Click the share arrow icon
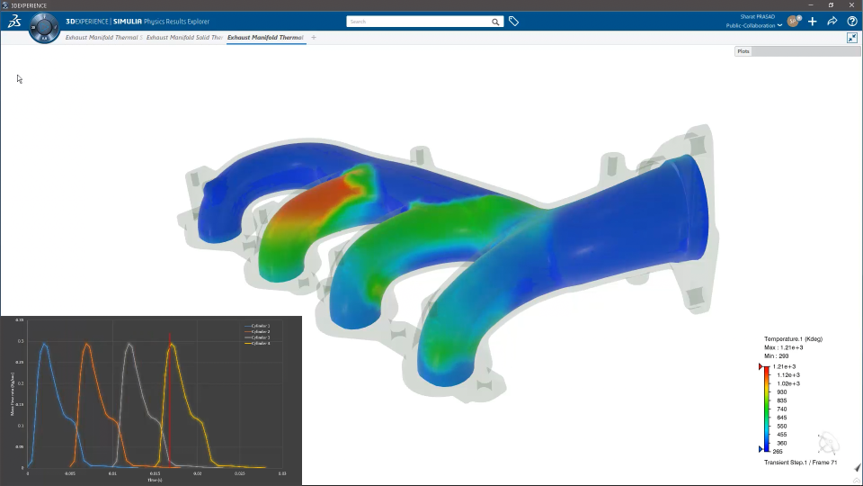 (x=832, y=21)
